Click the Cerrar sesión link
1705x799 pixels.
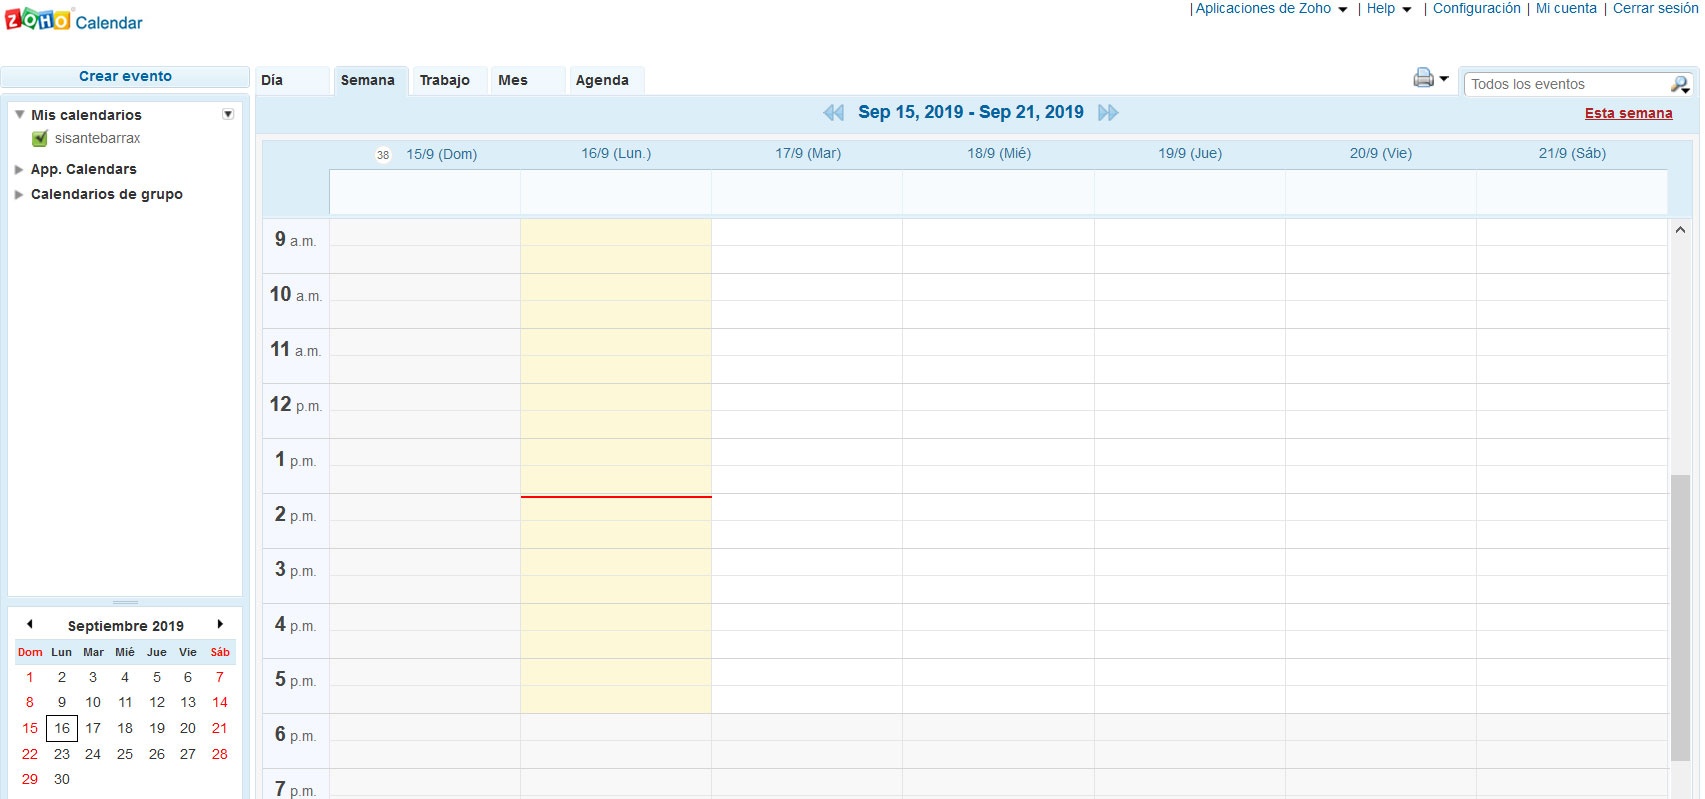tap(1655, 9)
